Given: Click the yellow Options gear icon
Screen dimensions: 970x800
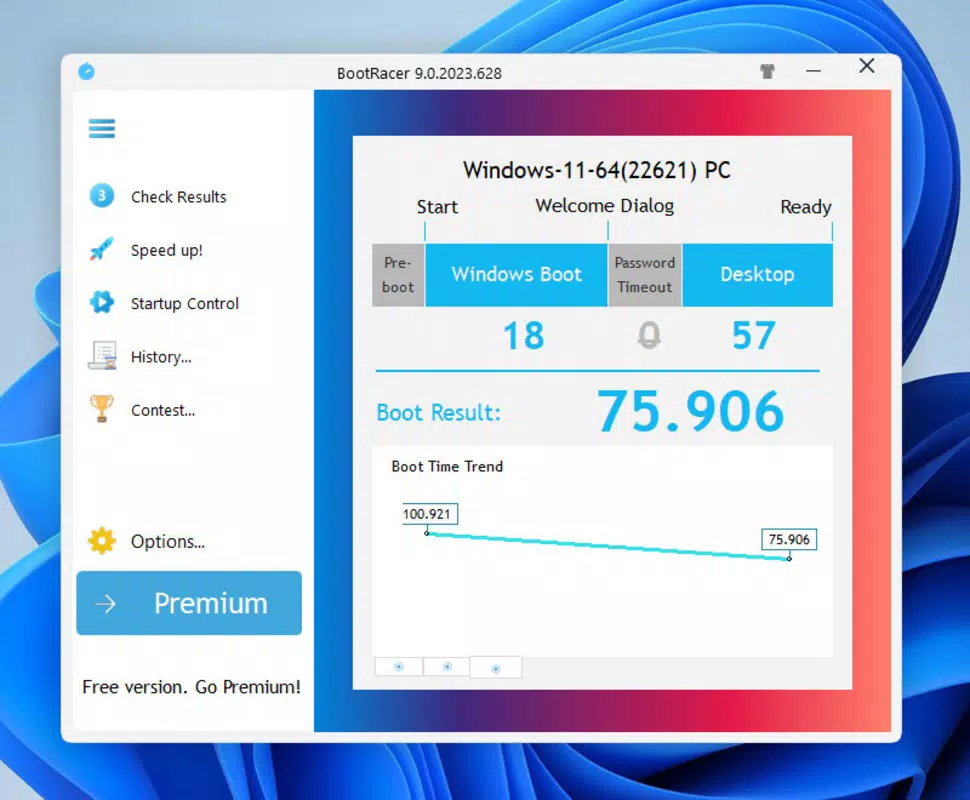Looking at the screenshot, I should (101, 541).
